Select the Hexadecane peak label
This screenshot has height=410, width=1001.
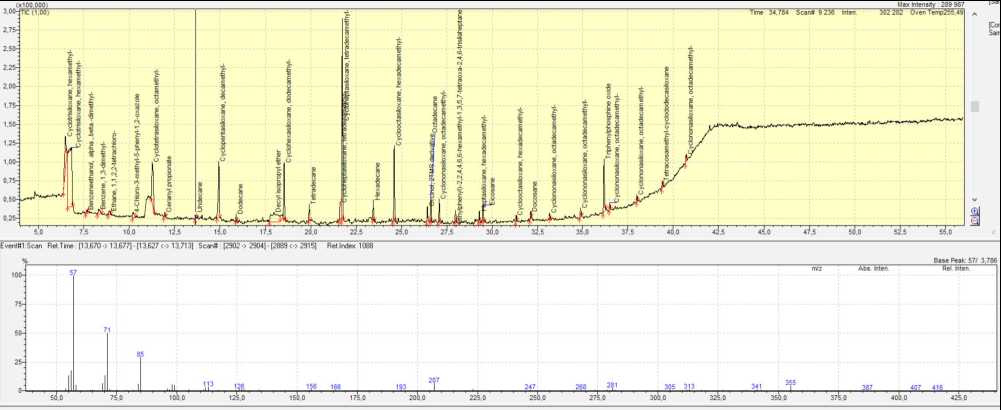tap(377, 179)
